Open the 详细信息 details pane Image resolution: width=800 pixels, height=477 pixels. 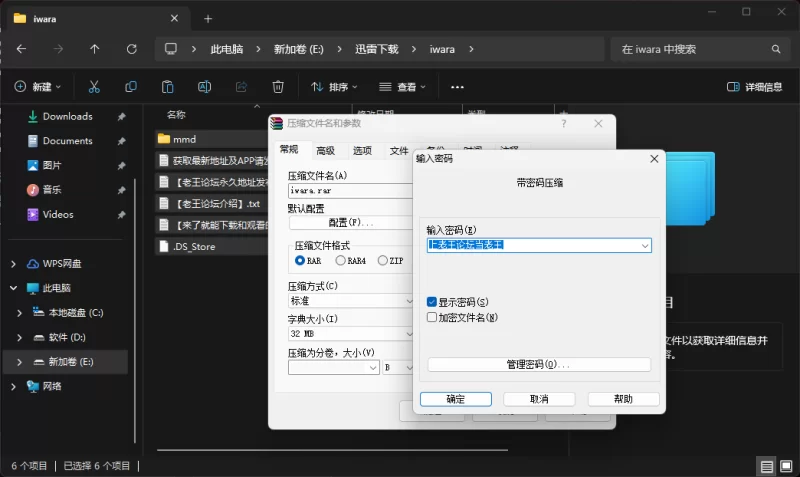[755, 87]
